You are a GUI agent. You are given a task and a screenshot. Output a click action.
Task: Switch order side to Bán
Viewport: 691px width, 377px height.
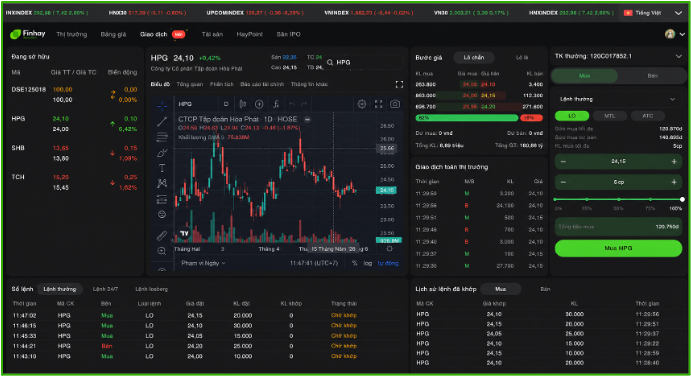(x=652, y=76)
